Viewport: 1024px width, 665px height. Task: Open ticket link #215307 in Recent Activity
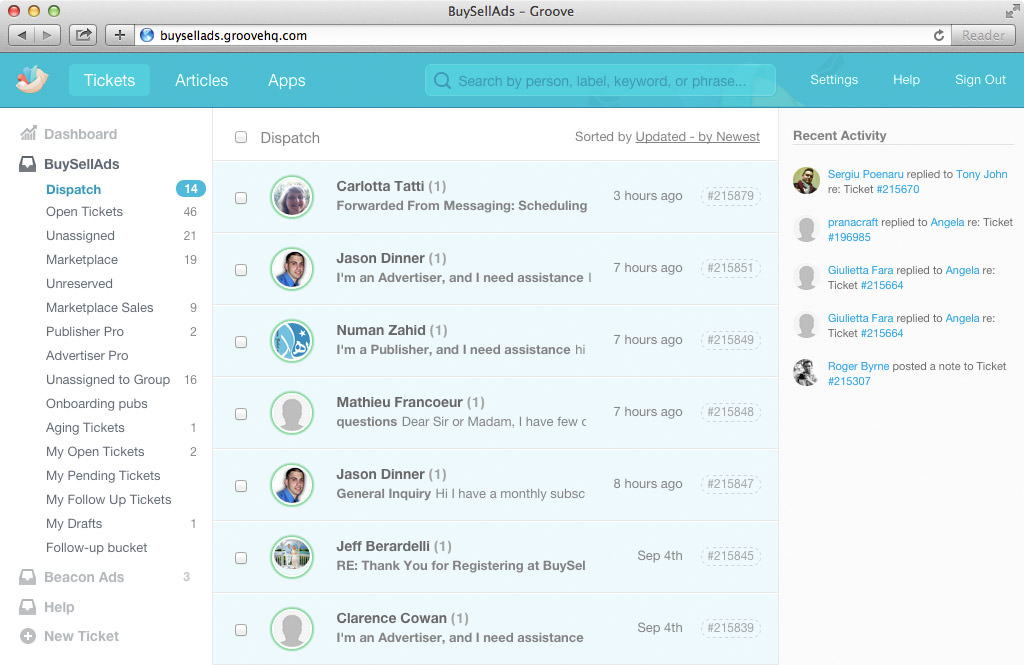point(849,381)
